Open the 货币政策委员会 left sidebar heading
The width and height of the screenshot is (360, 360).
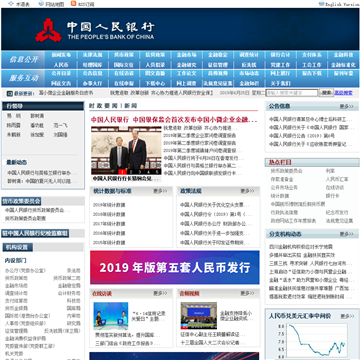21,201
